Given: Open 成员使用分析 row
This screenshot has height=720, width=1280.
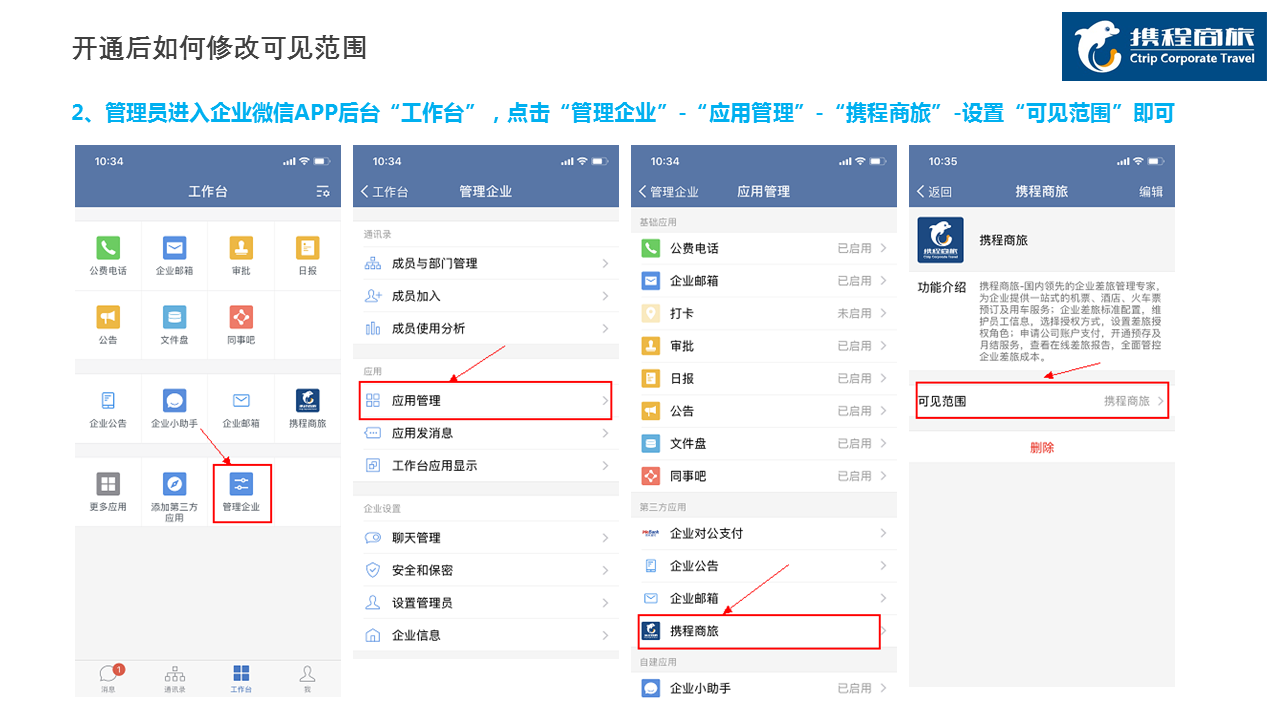Looking at the screenshot, I should (486, 328).
